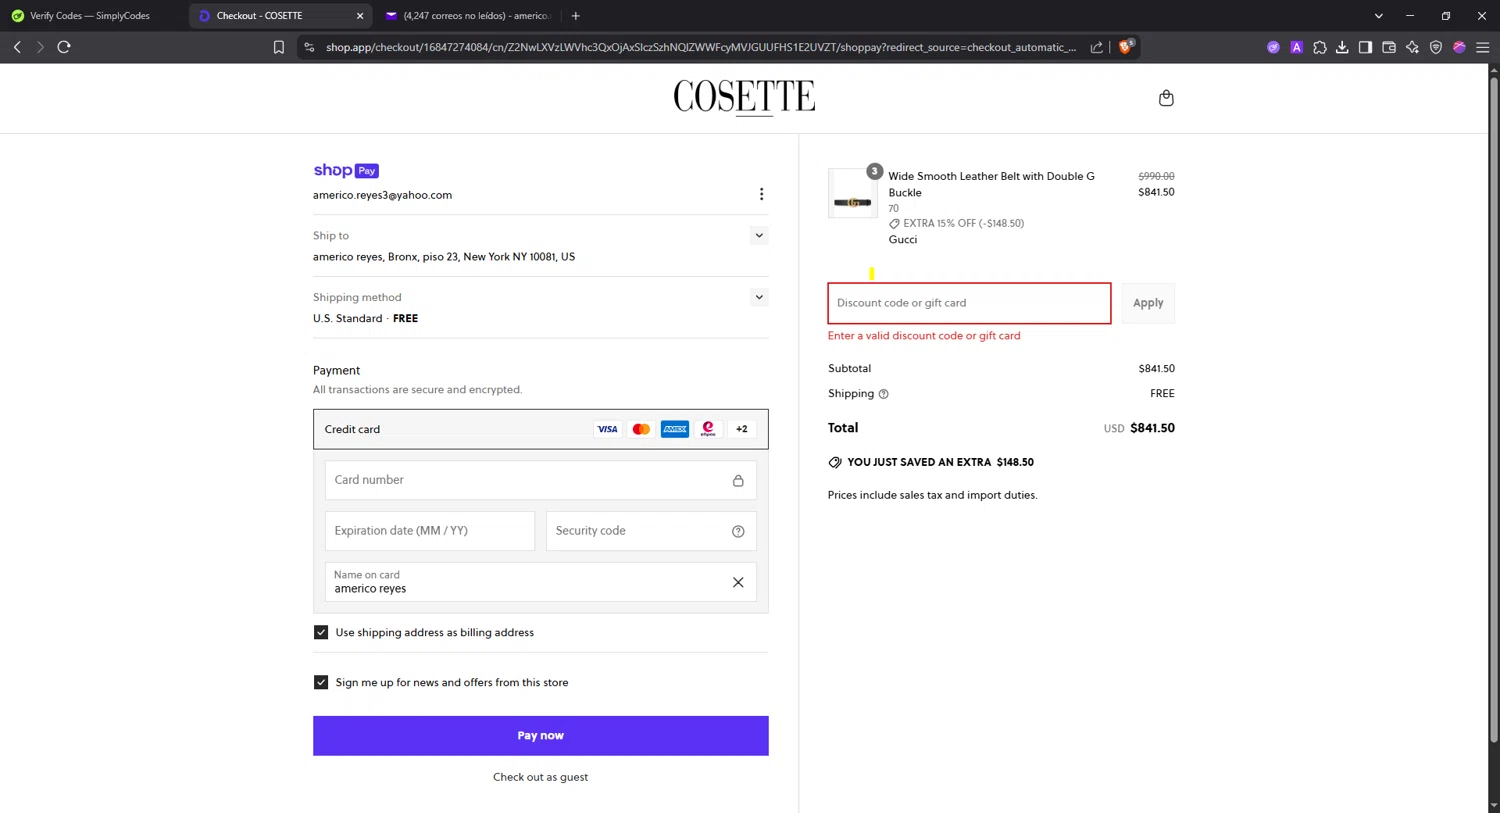Uncheck sign me up for news

coord(321,682)
